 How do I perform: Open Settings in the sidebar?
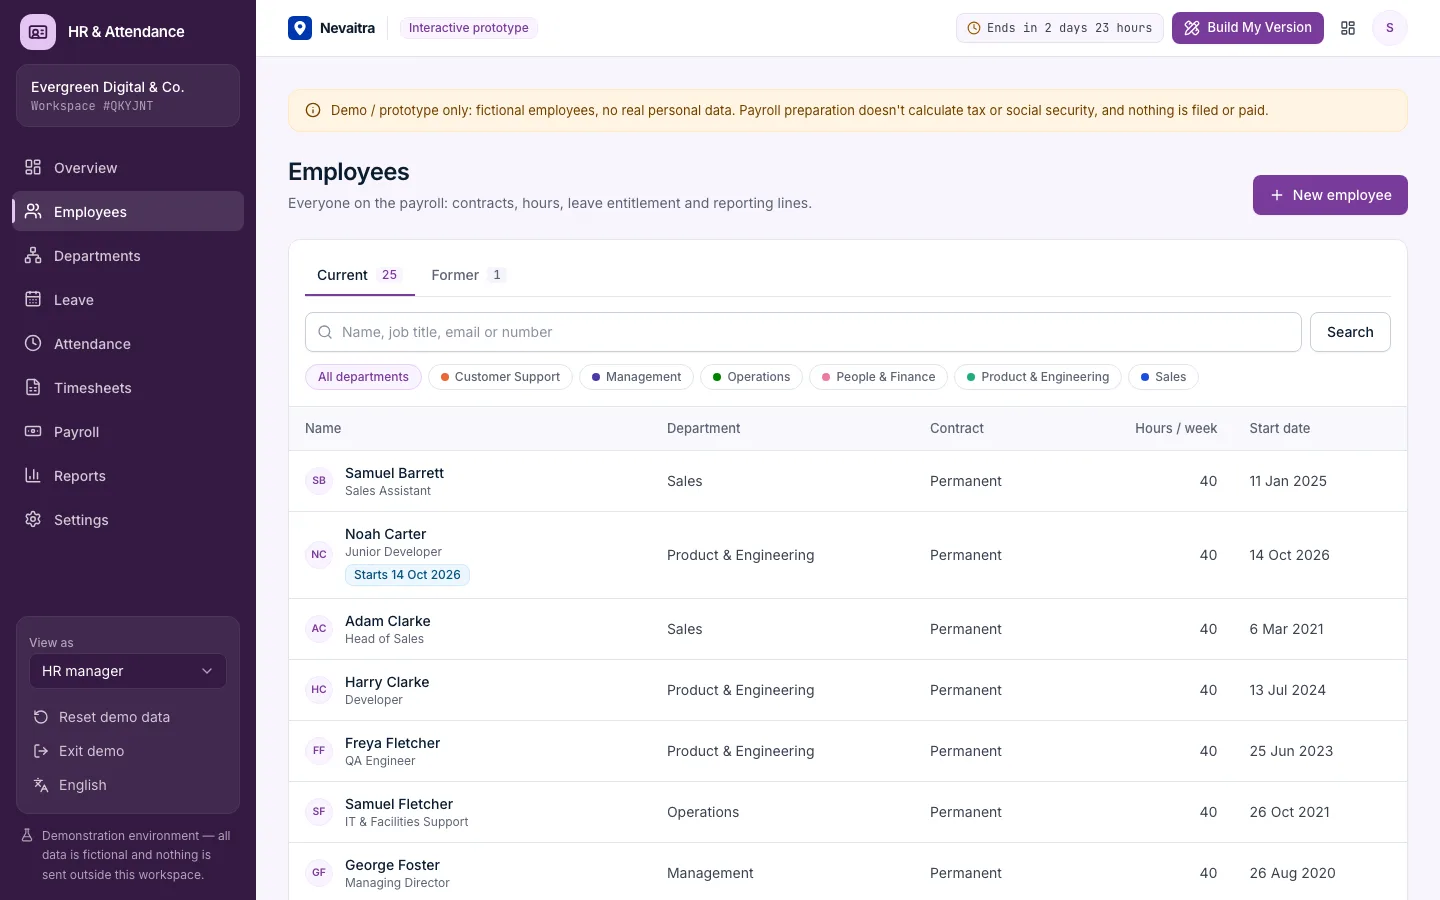tap(128, 520)
